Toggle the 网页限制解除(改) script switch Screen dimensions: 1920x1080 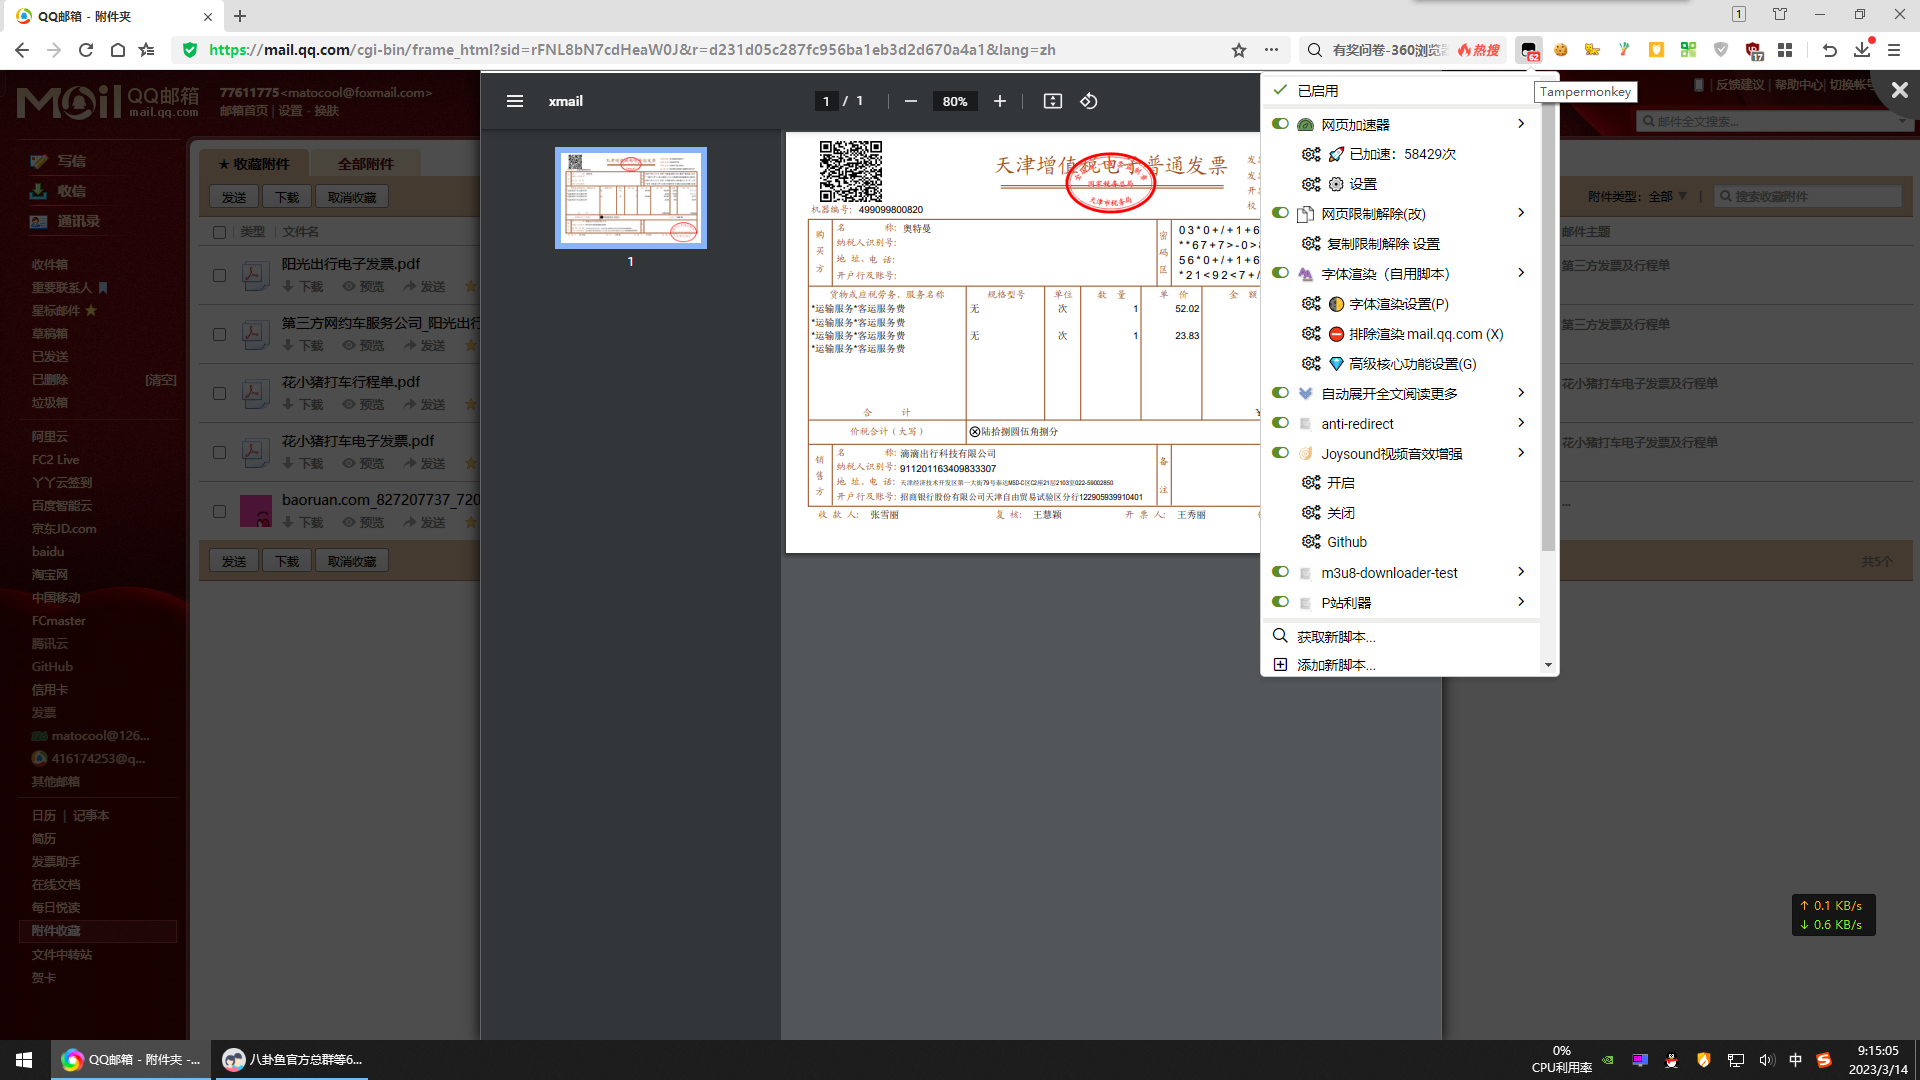pyautogui.click(x=1280, y=213)
